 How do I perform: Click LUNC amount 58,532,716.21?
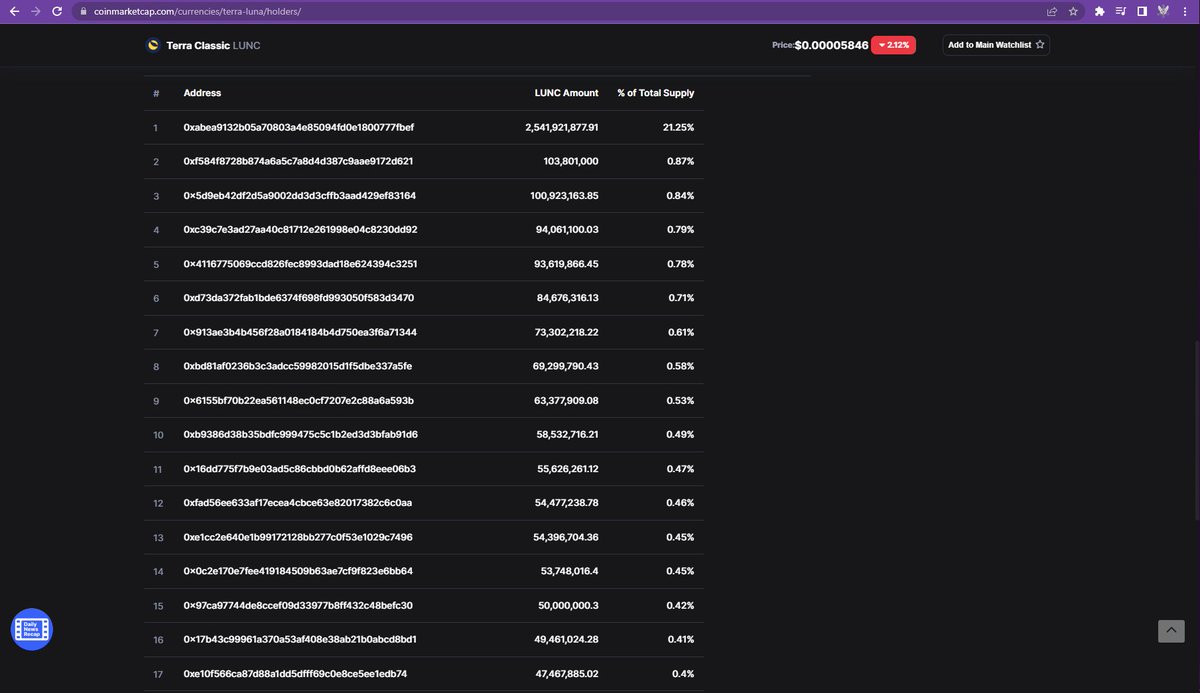coord(568,435)
